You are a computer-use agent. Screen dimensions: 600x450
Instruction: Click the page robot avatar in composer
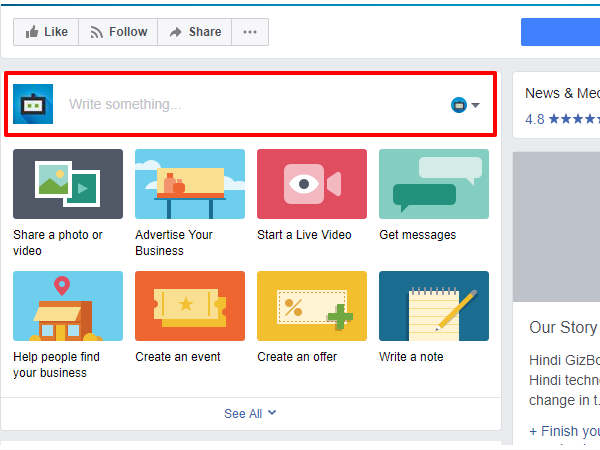click(33, 104)
